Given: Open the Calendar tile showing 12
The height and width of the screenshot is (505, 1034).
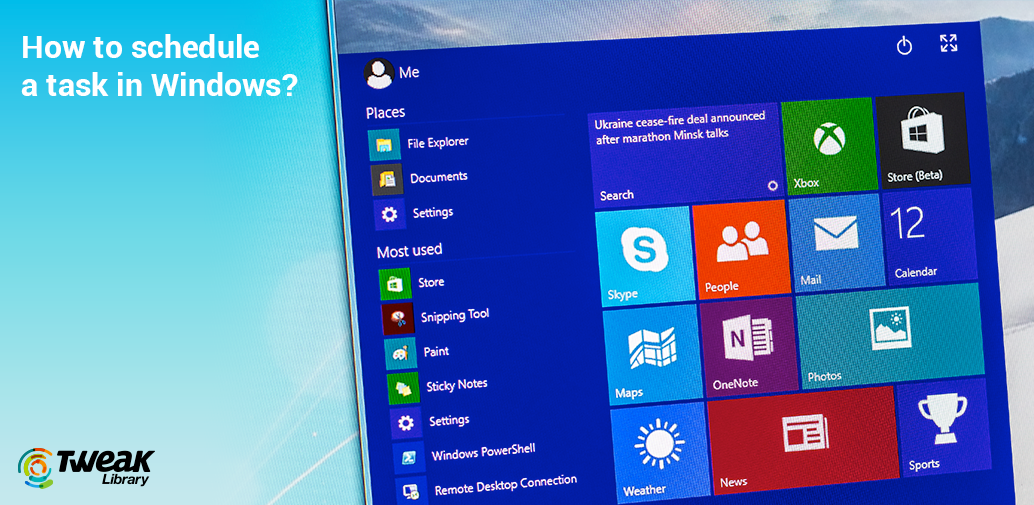Looking at the screenshot, I should point(930,235).
